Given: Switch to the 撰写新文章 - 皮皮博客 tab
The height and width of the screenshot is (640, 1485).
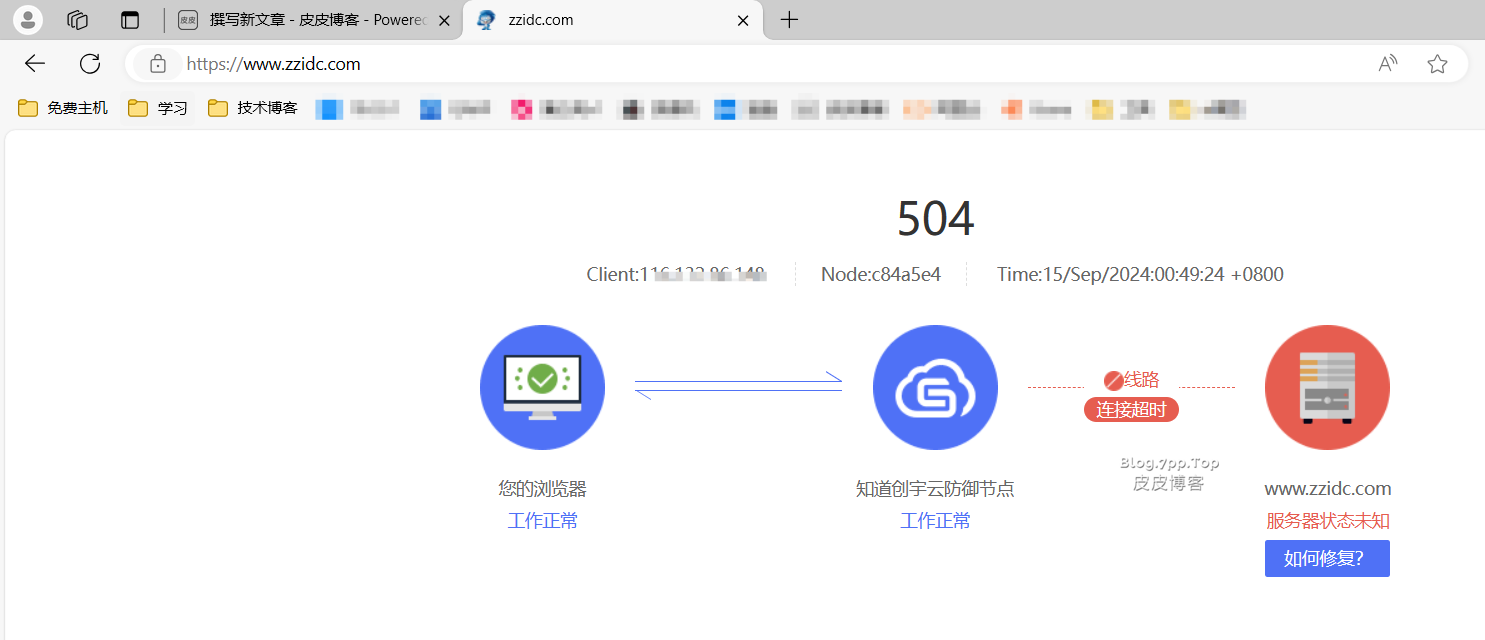Looking at the screenshot, I should point(313,20).
